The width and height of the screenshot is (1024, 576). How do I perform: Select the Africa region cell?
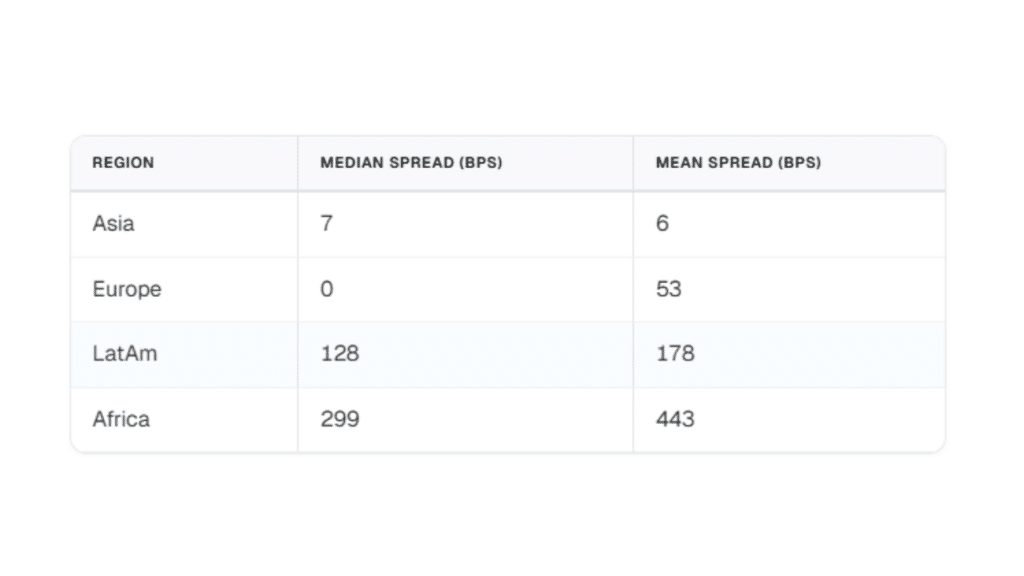[x=121, y=419]
